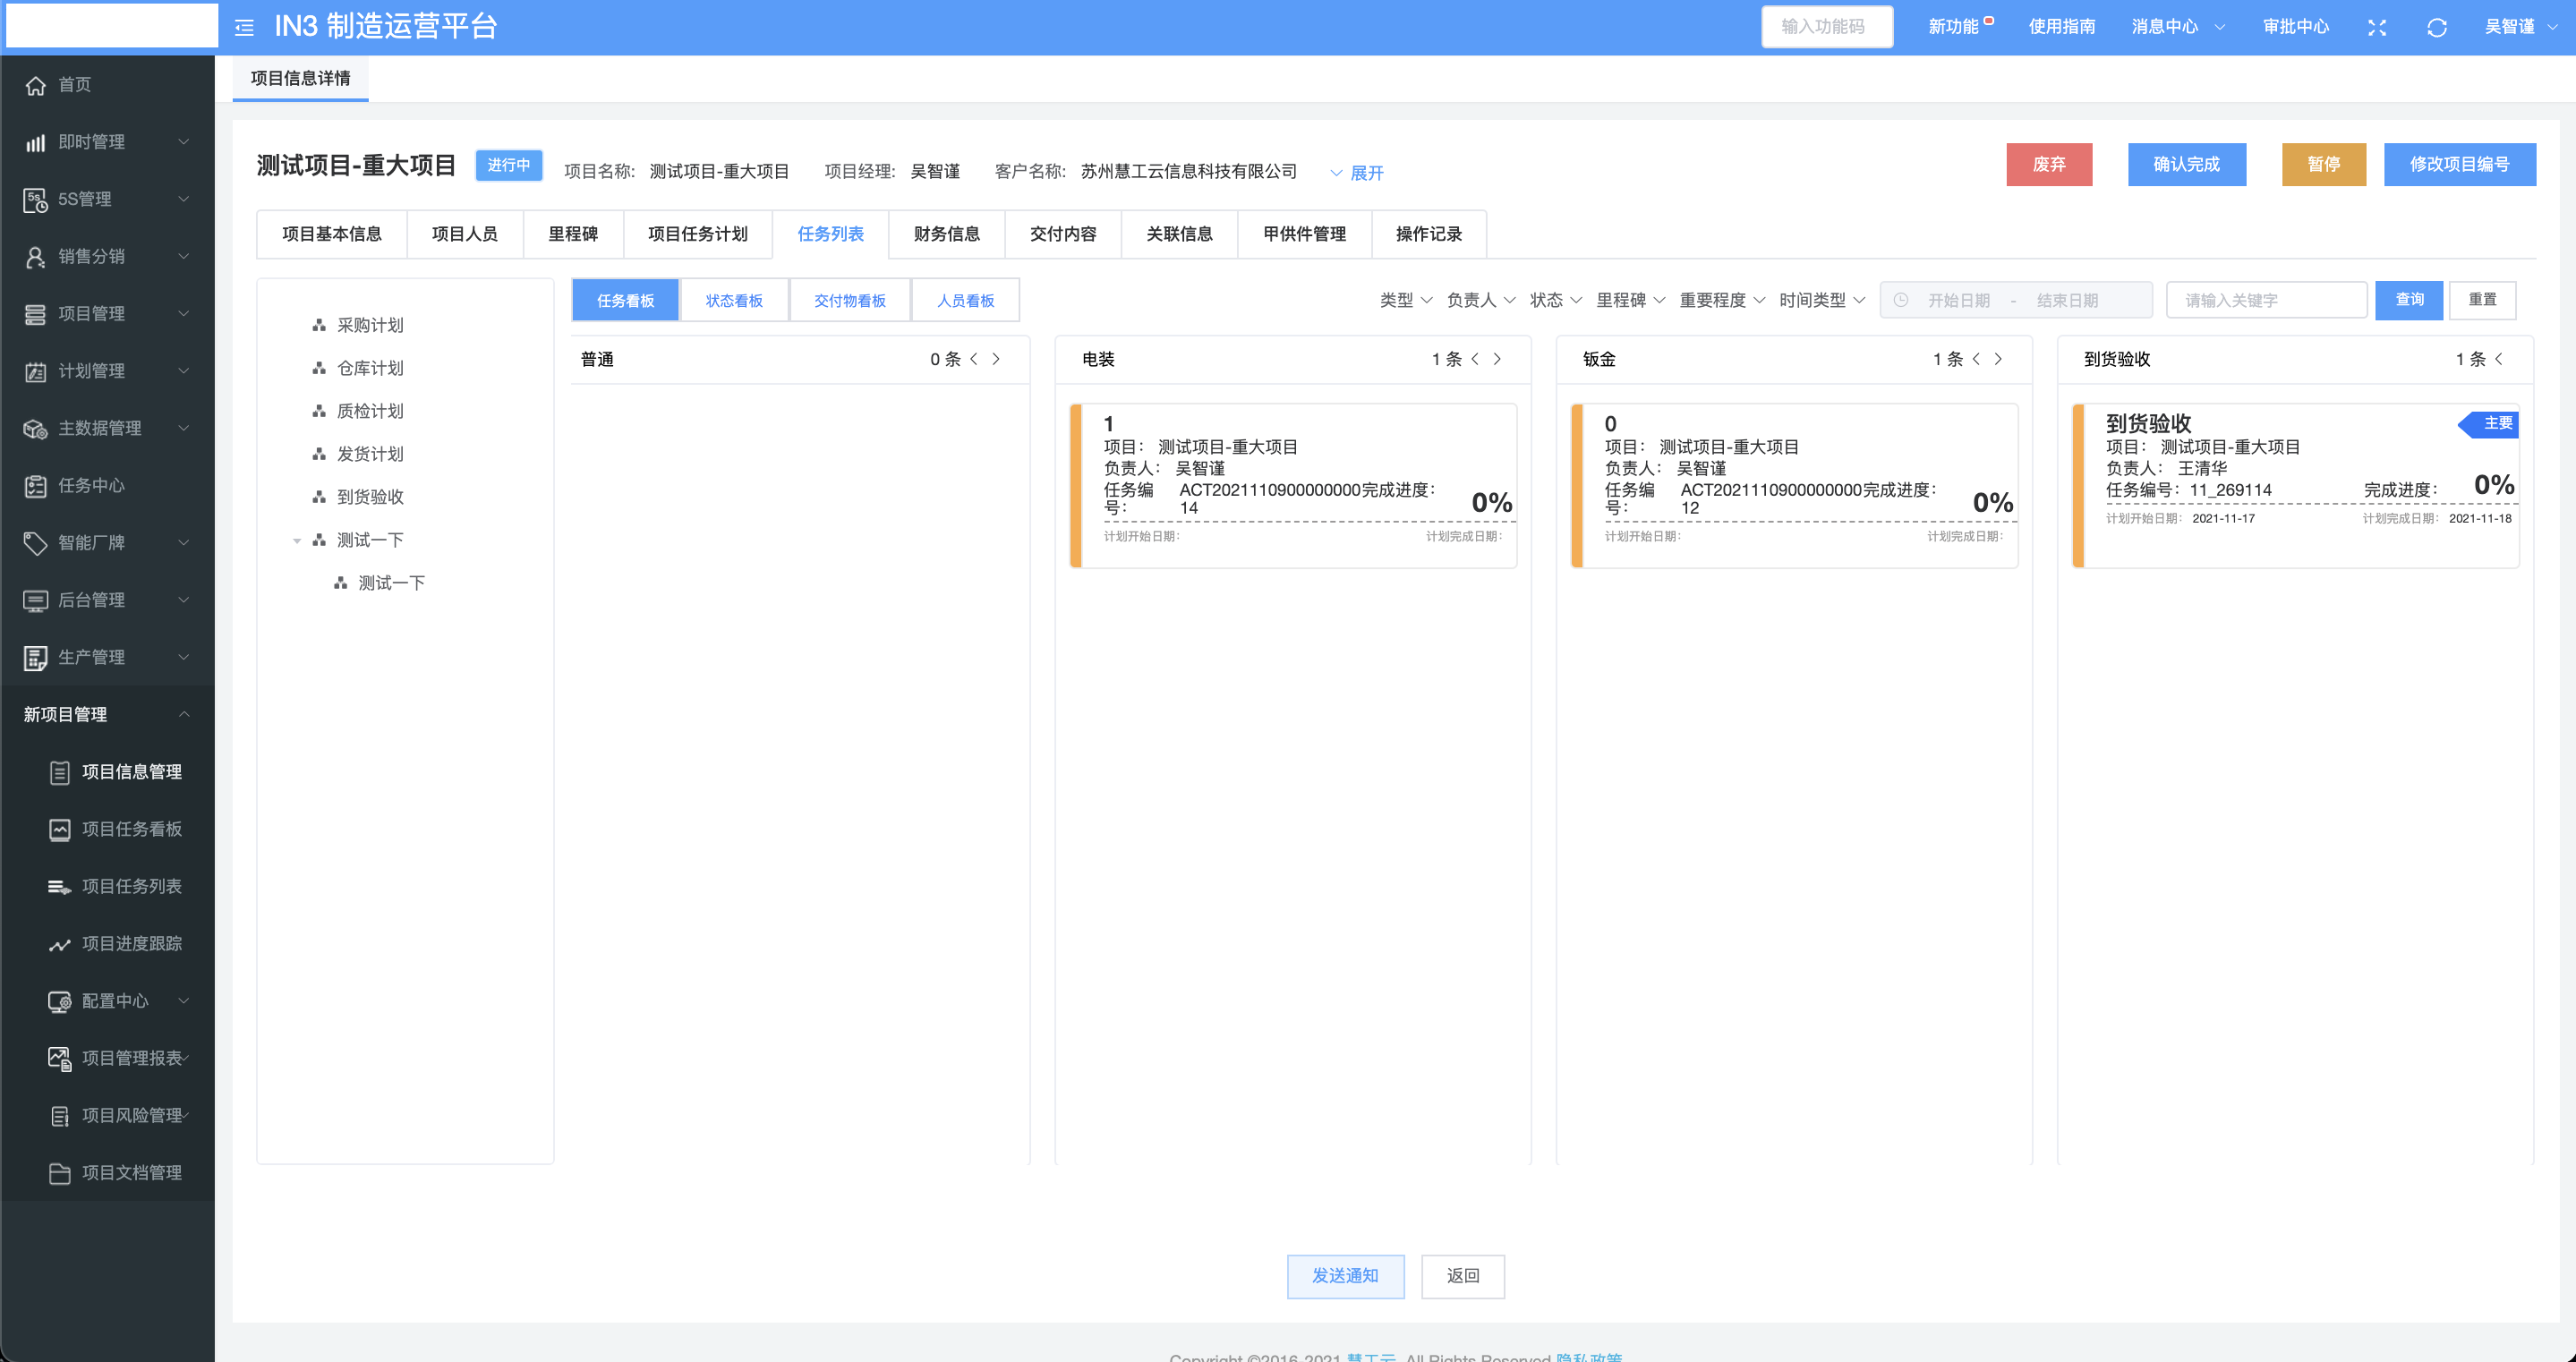Image resolution: width=2576 pixels, height=1362 pixels.
Task: Switch to 状态看板 board view
Action: tap(734, 301)
